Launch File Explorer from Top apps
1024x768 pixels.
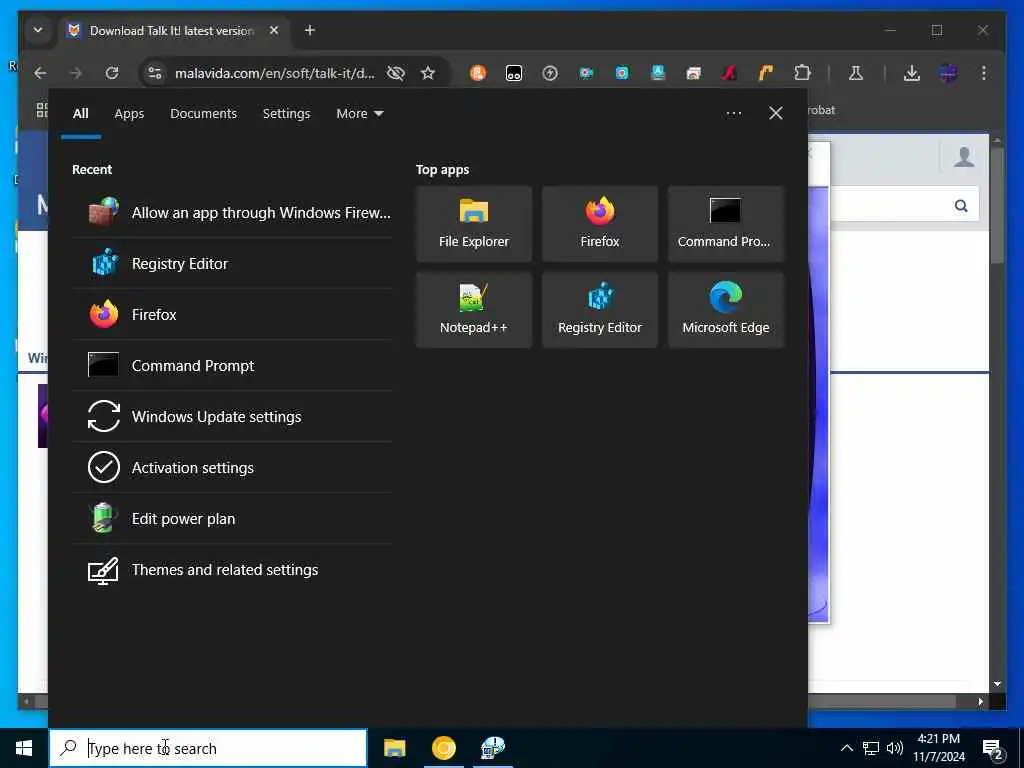pos(474,224)
